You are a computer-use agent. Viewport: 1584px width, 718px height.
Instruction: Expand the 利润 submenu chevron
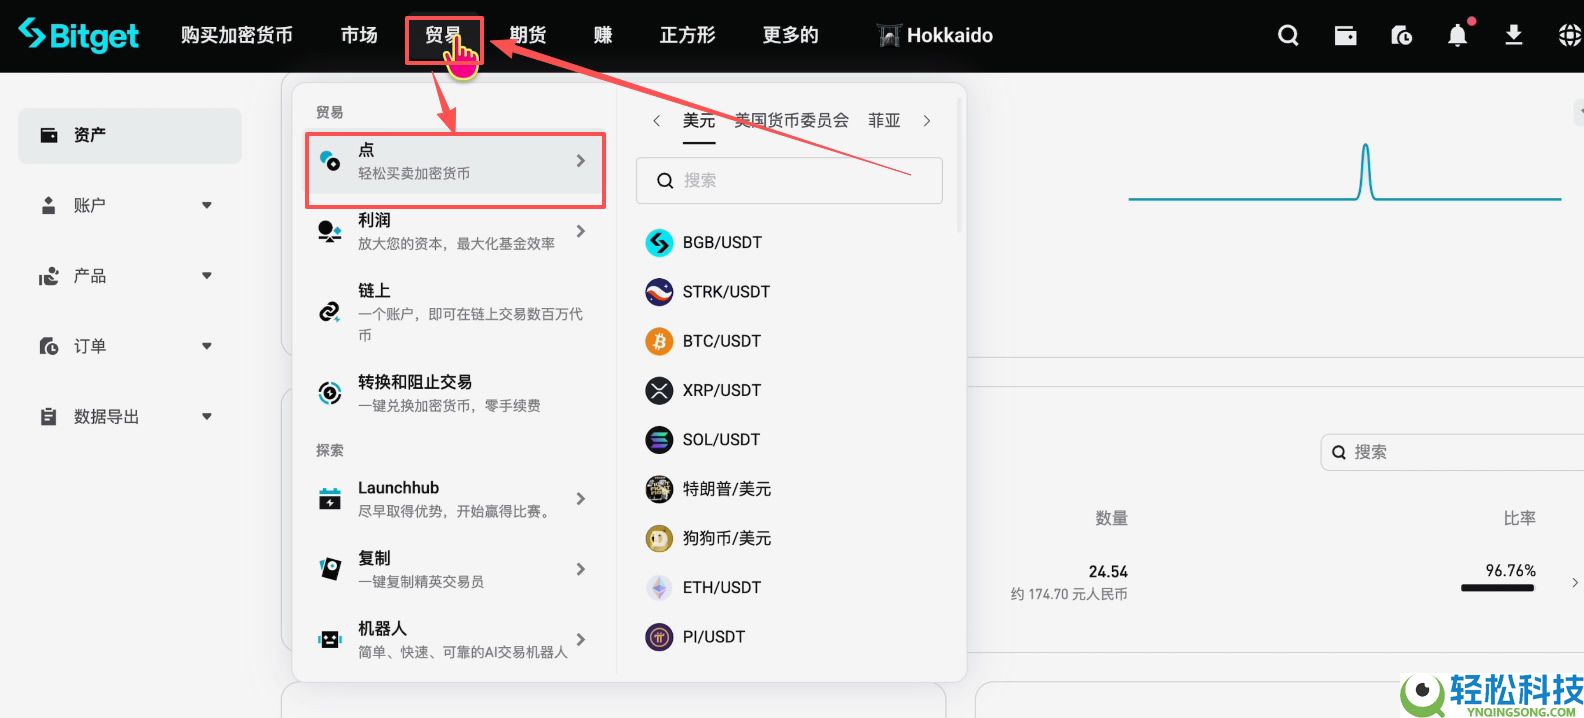[581, 231]
